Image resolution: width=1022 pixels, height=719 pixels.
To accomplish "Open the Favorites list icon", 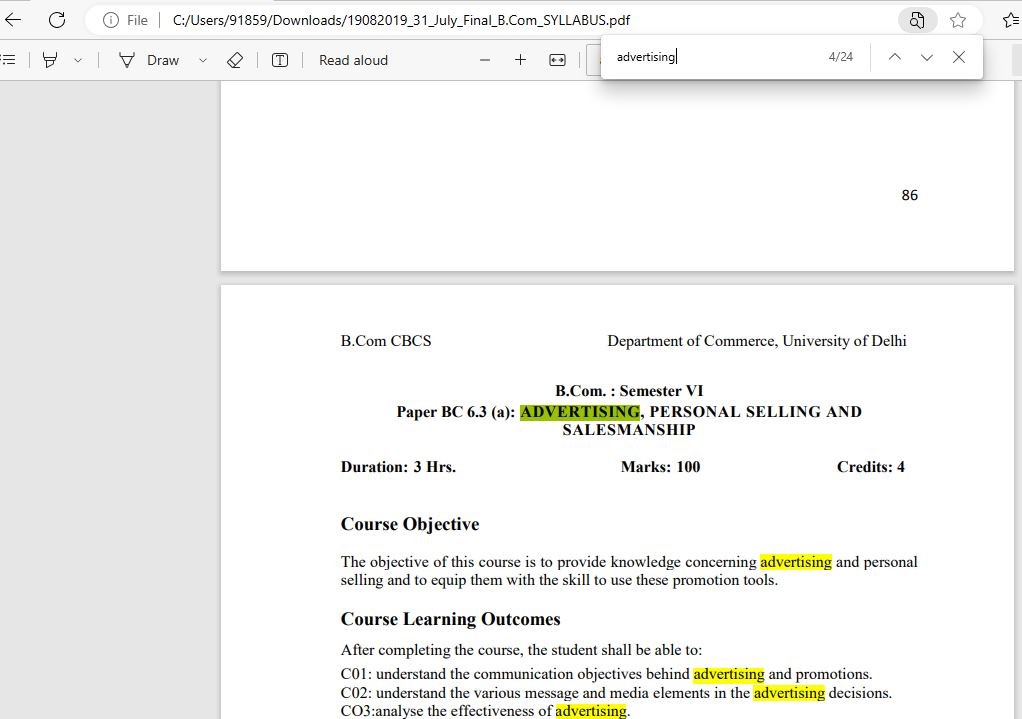I will [x=1011, y=20].
